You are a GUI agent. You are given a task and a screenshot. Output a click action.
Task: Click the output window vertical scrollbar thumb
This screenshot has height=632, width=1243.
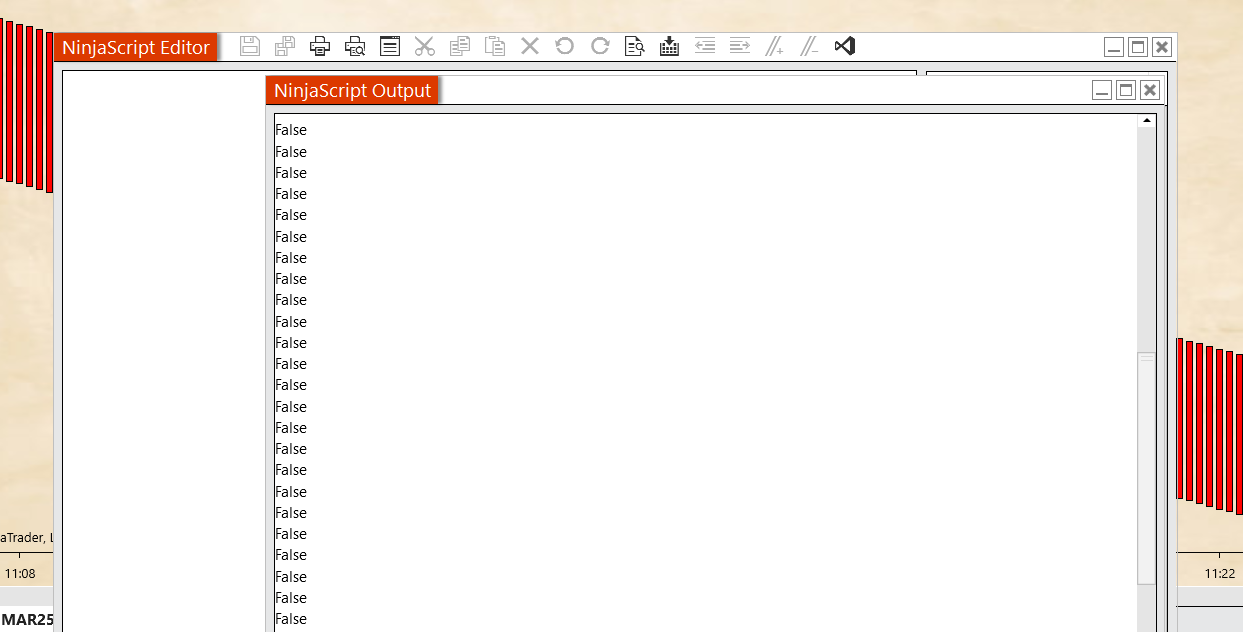pos(1147,468)
